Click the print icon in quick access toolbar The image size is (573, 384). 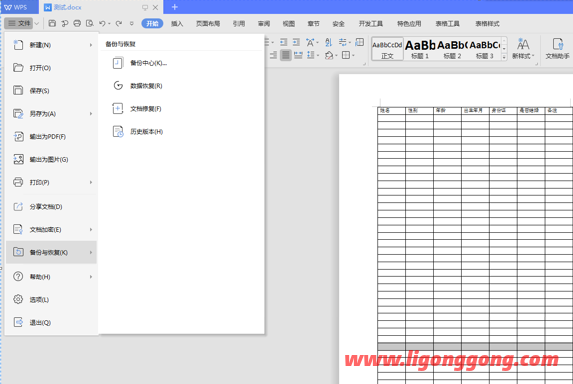[x=77, y=23]
